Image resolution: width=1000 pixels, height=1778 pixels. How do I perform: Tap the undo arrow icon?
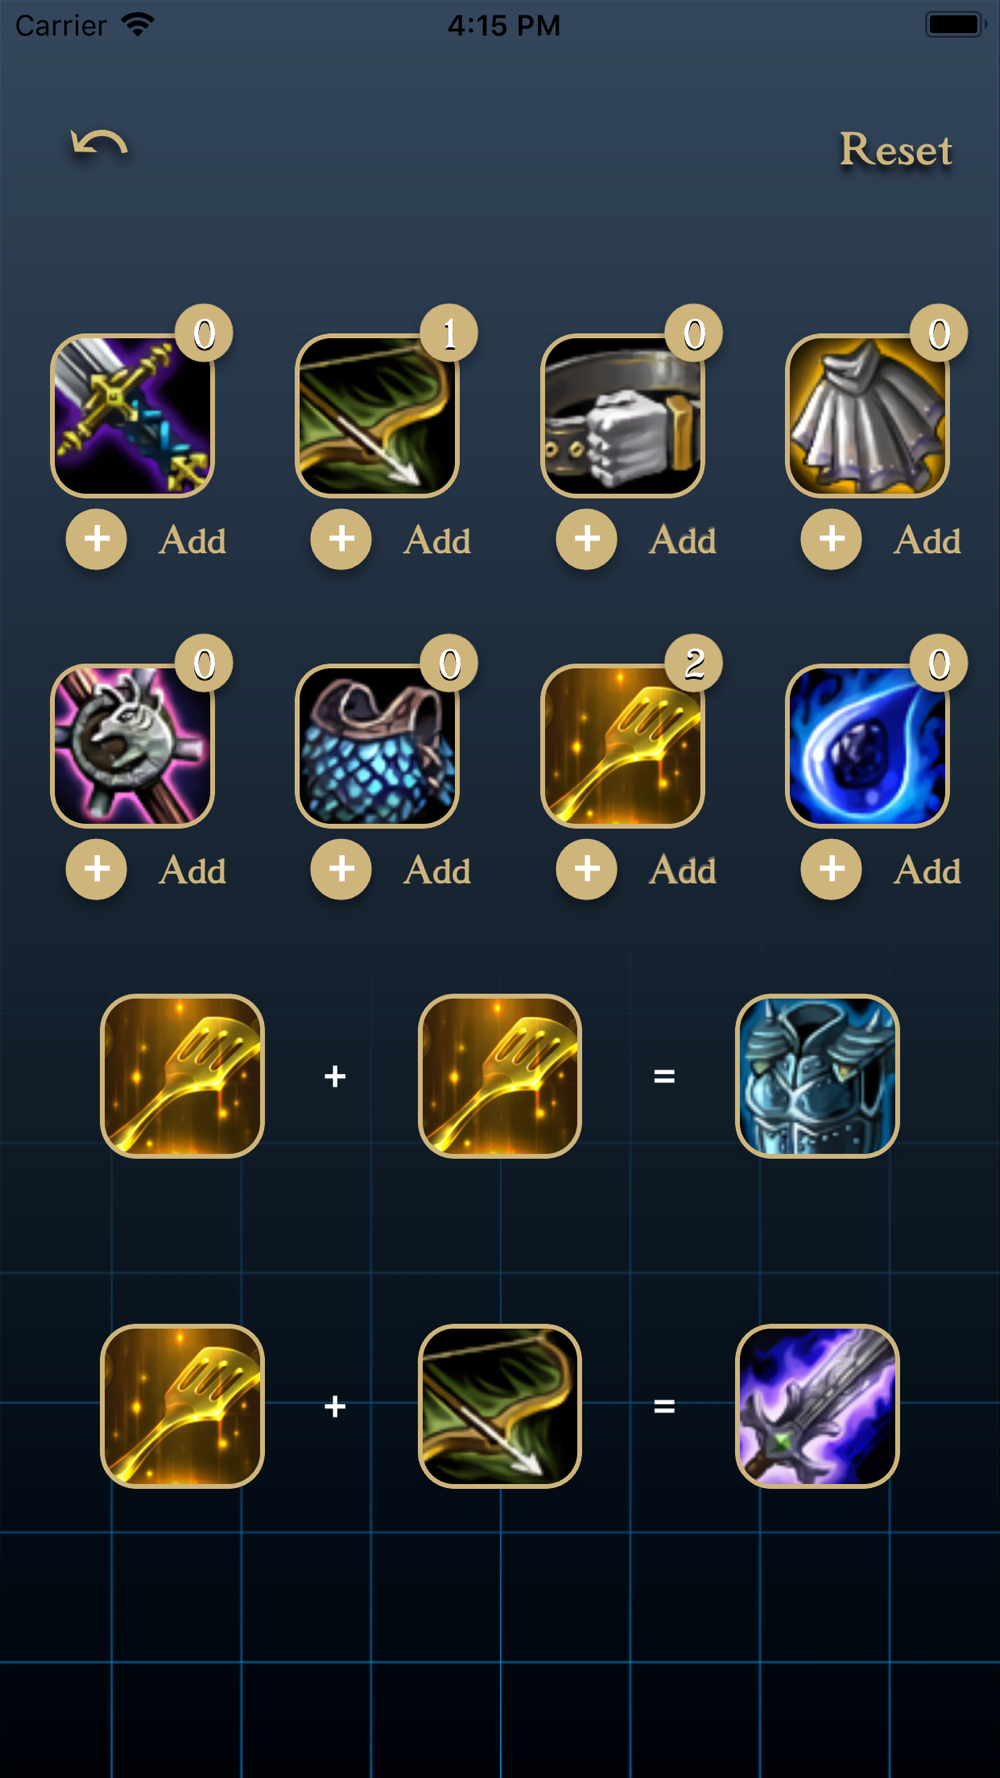click(x=99, y=146)
